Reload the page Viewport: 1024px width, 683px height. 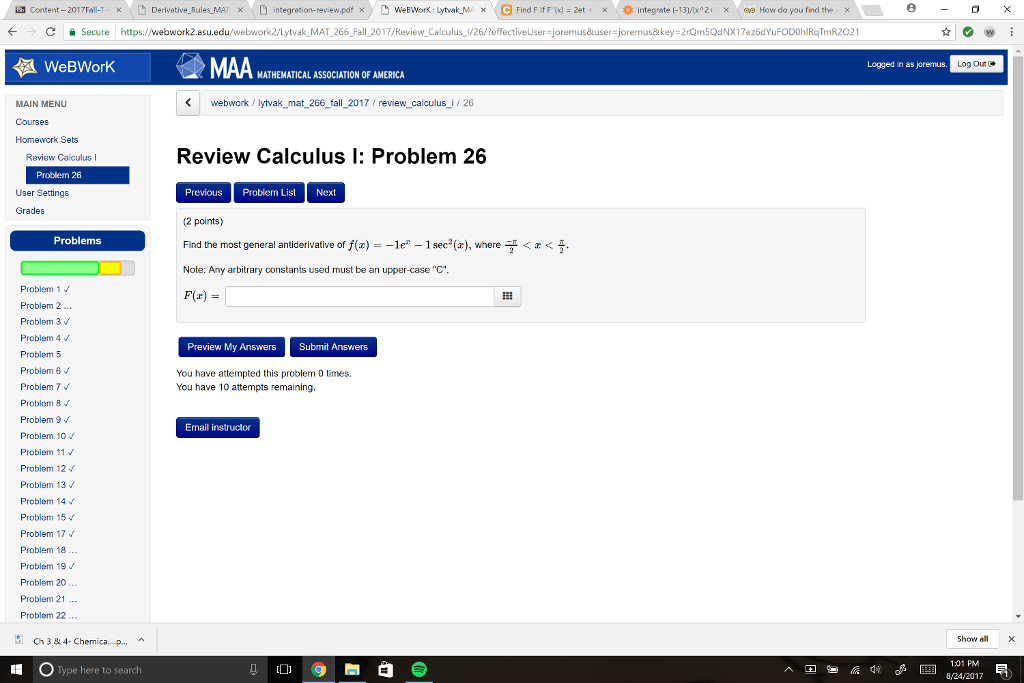[50, 31]
